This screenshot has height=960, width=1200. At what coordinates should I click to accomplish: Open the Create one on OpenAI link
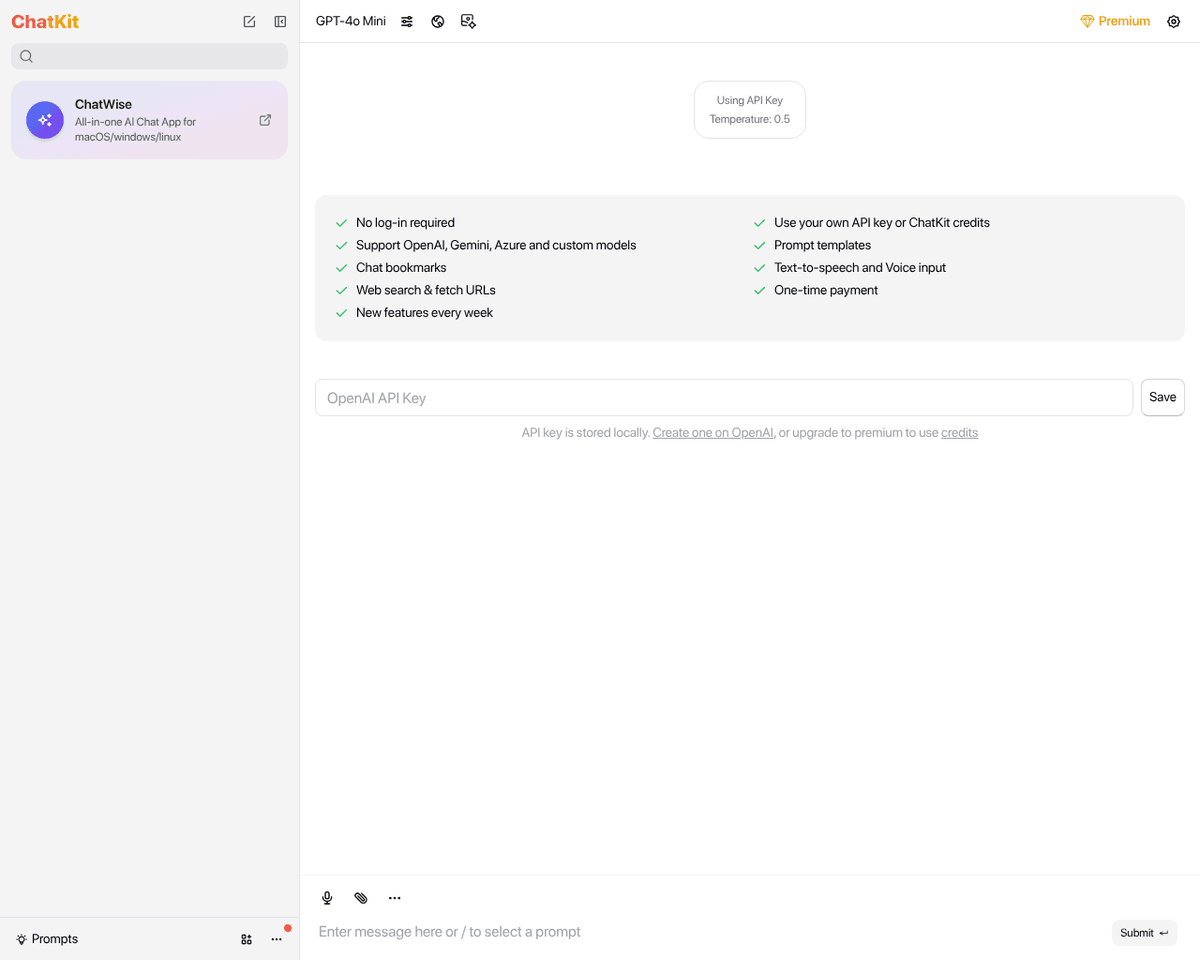pos(712,433)
